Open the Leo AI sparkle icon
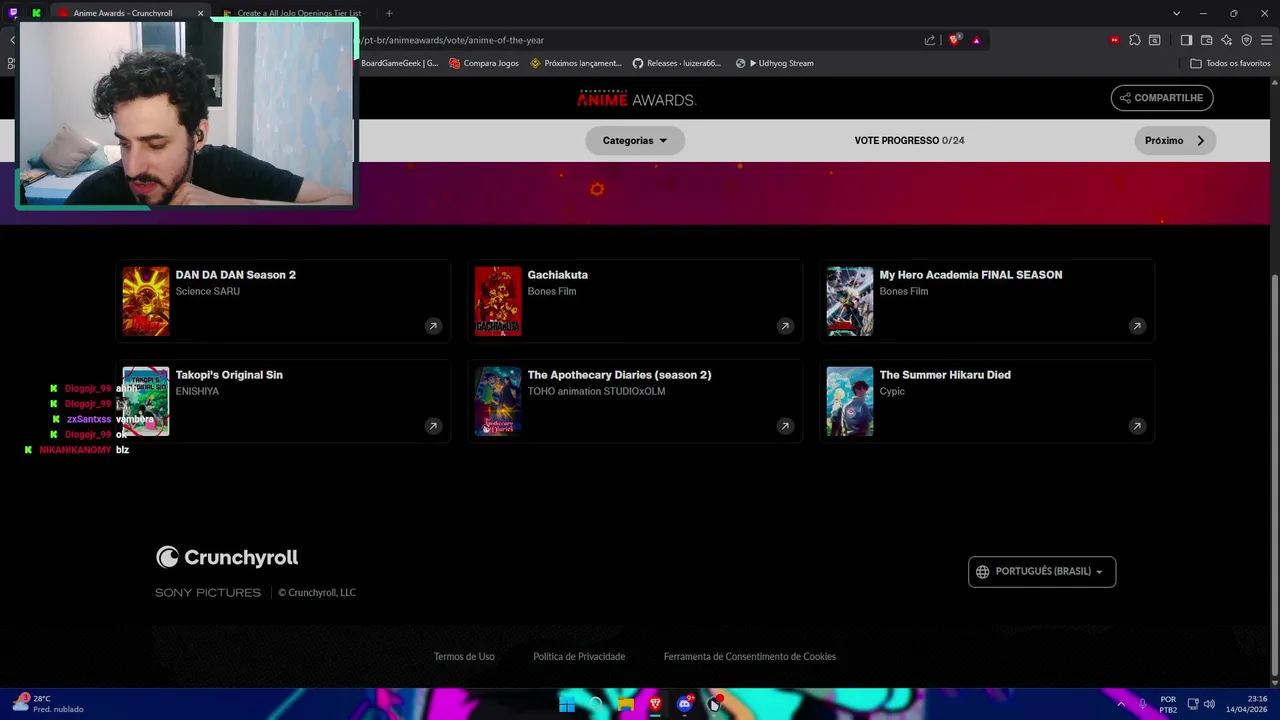1280x720 pixels. [1226, 40]
